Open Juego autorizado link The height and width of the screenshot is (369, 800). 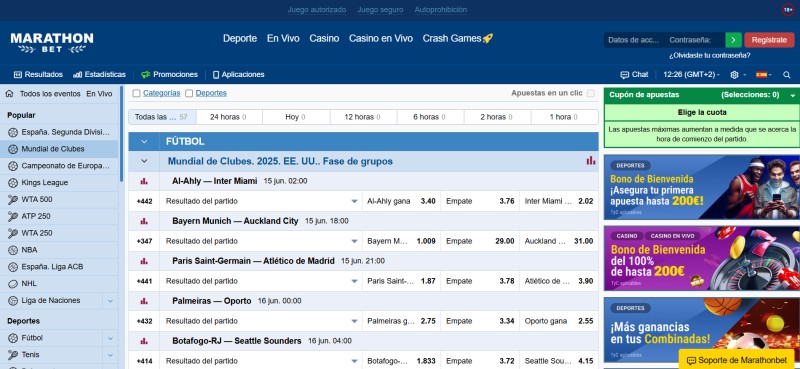click(x=317, y=10)
